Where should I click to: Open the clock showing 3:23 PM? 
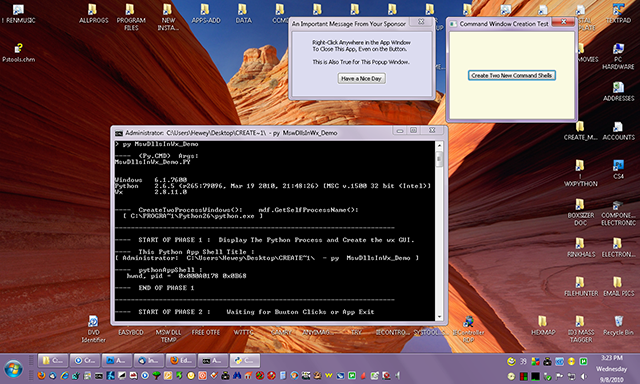point(612,358)
